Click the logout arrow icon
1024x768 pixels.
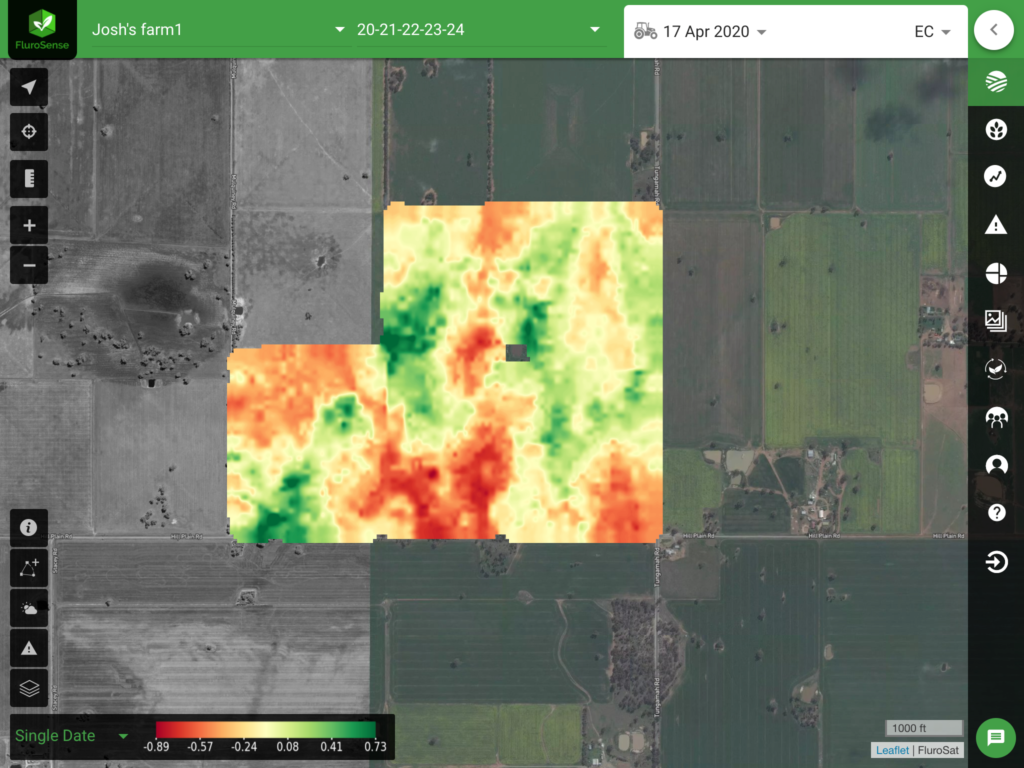996,562
